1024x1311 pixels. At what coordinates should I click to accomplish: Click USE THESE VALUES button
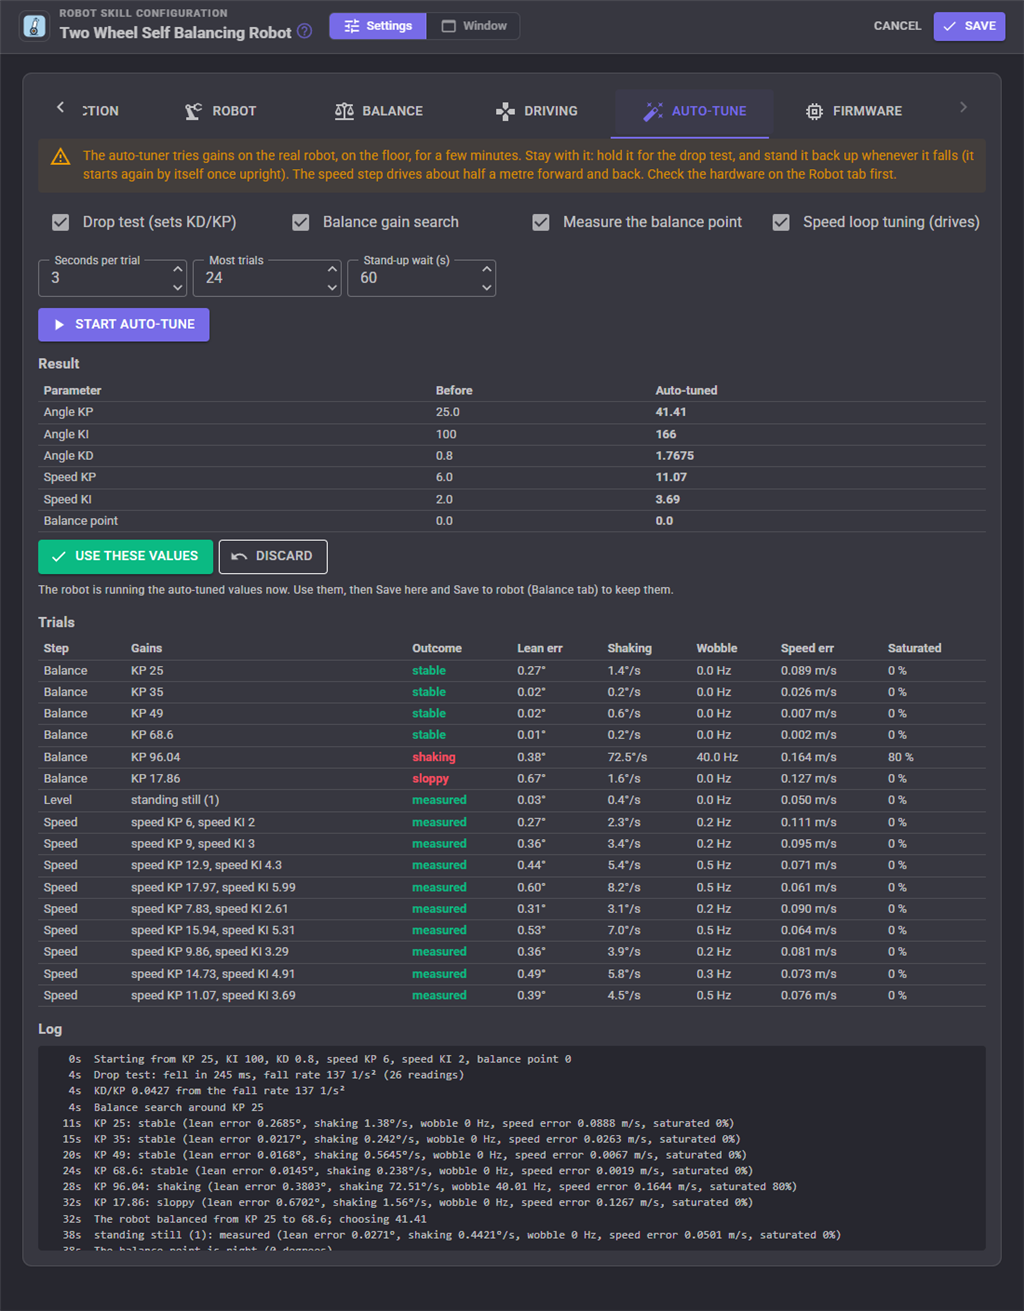pos(126,556)
